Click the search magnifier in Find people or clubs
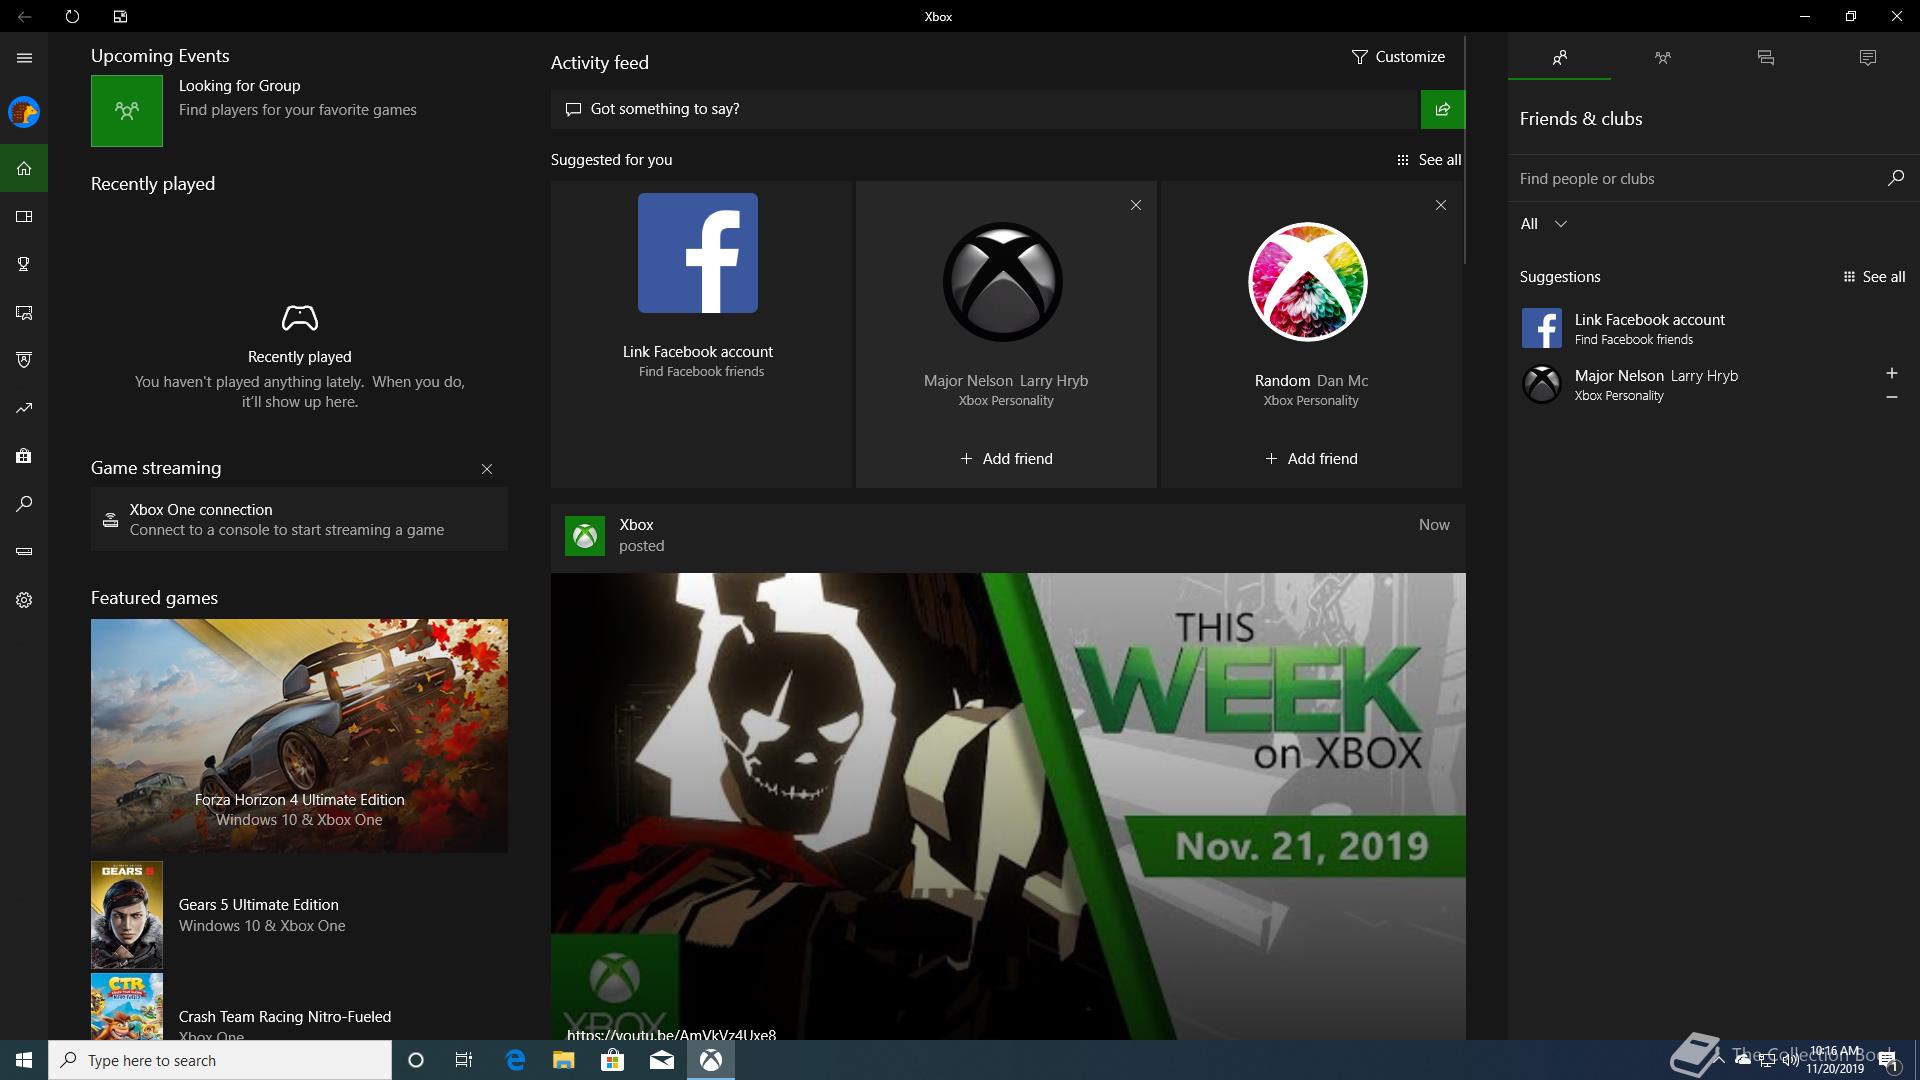 click(x=1895, y=178)
